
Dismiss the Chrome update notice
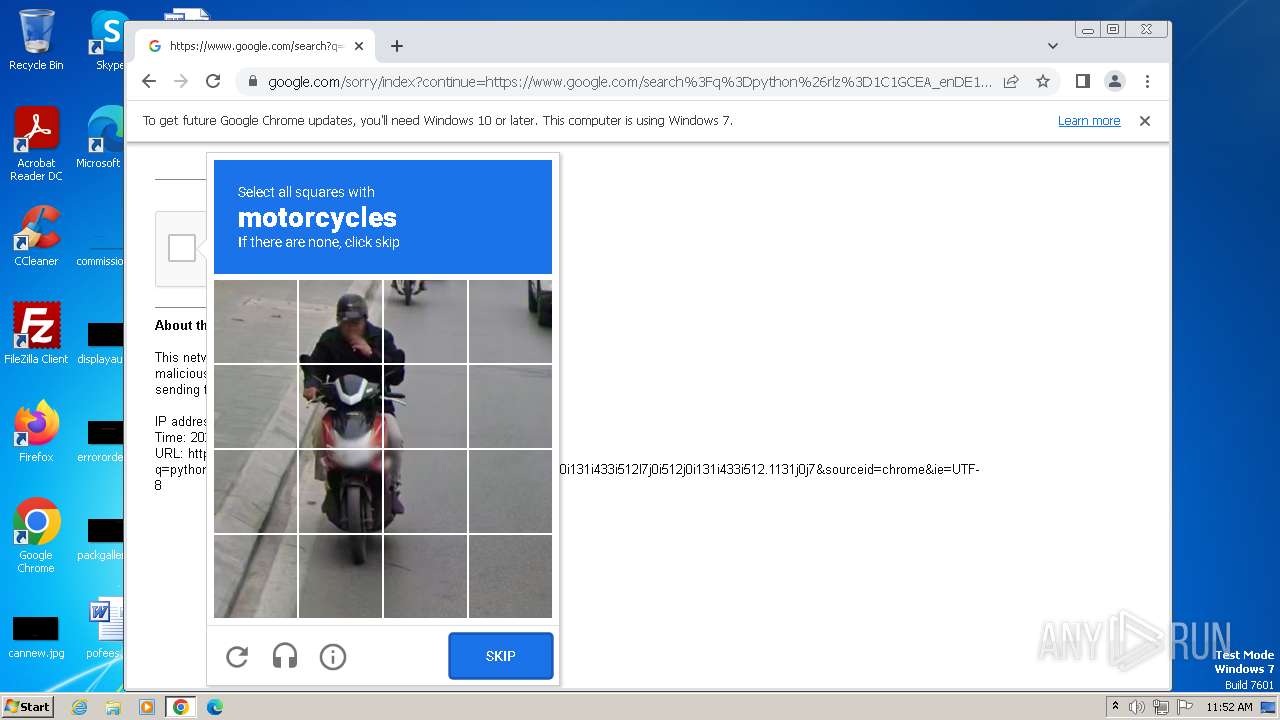coord(1145,121)
